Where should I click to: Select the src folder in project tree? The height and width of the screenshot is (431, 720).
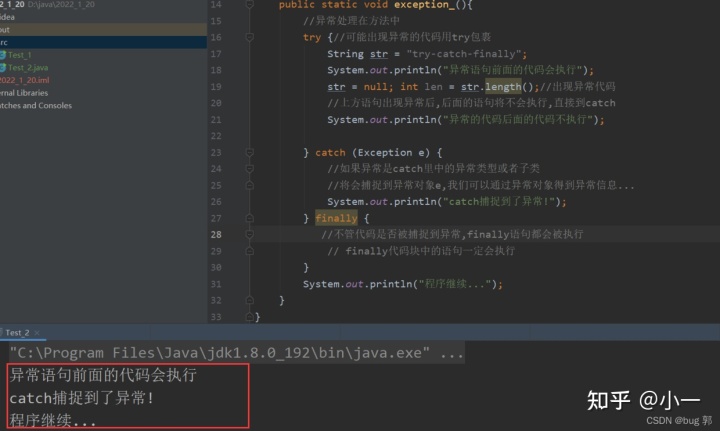point(103,43)
